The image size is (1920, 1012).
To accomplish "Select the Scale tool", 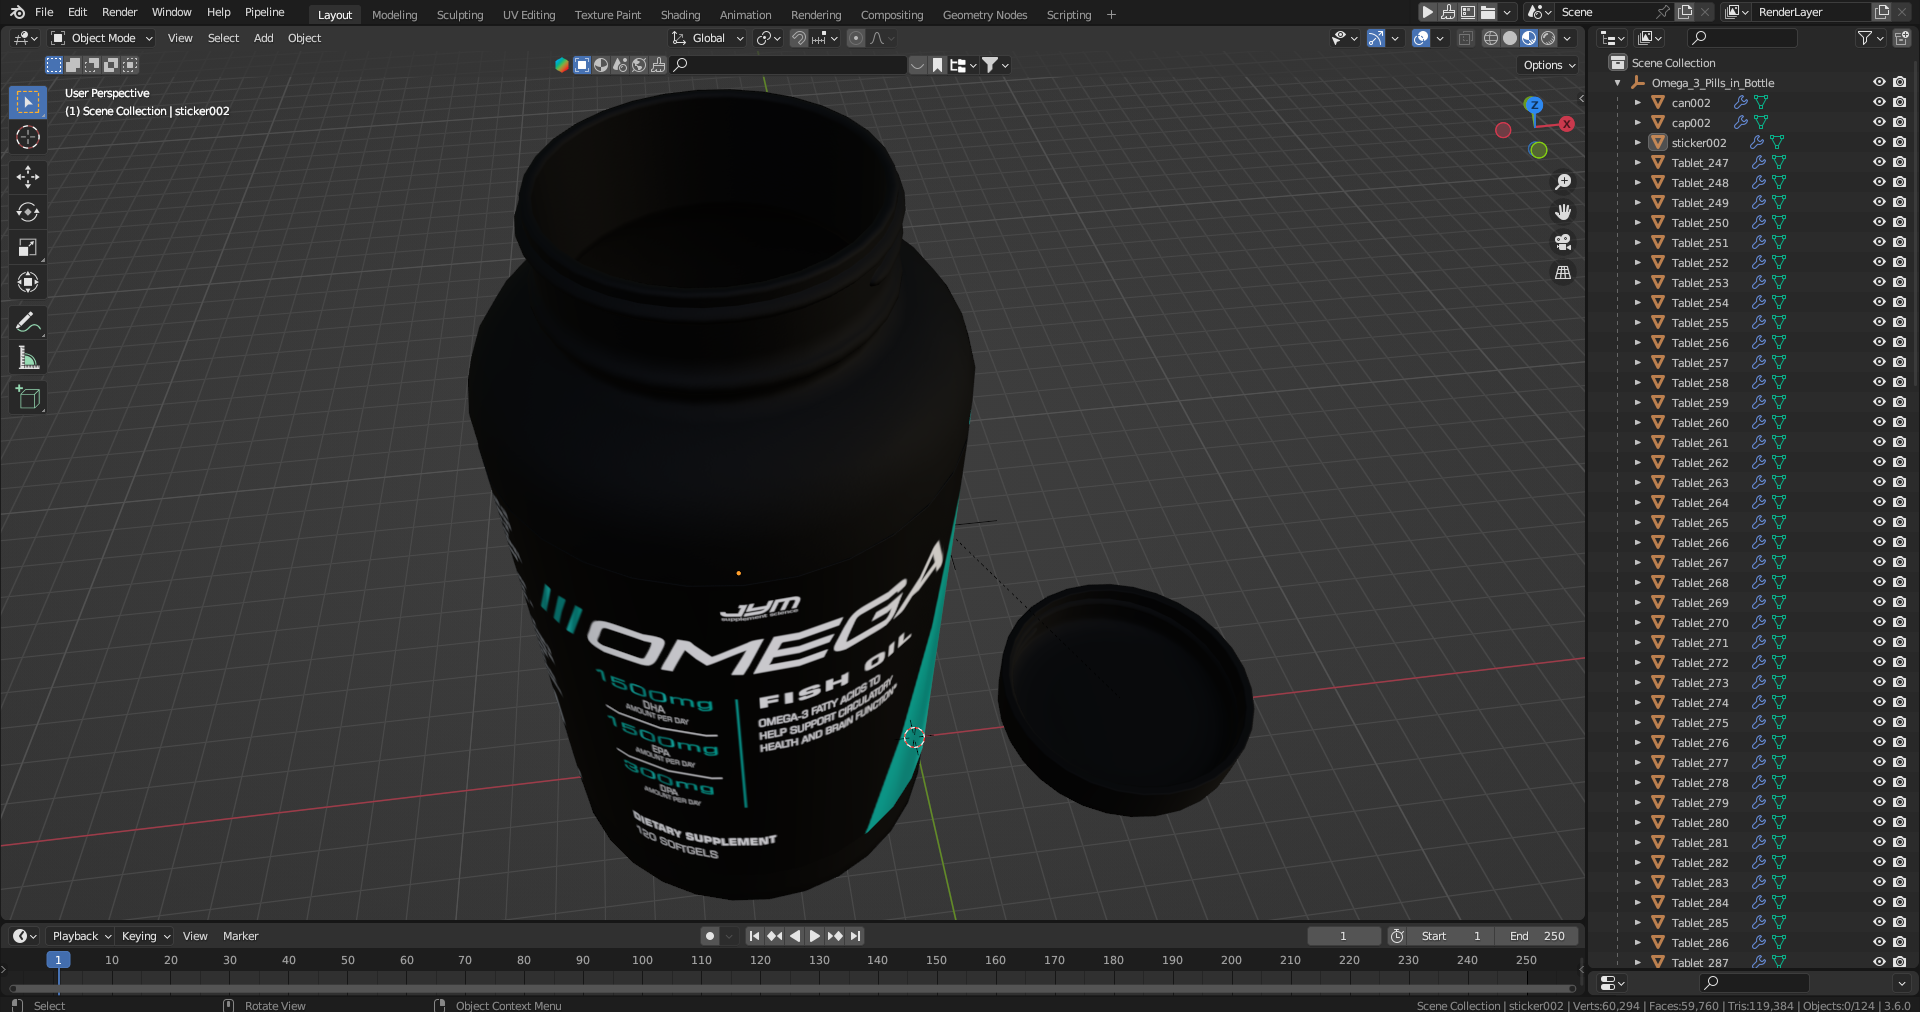I will click(x=28, y=247).
